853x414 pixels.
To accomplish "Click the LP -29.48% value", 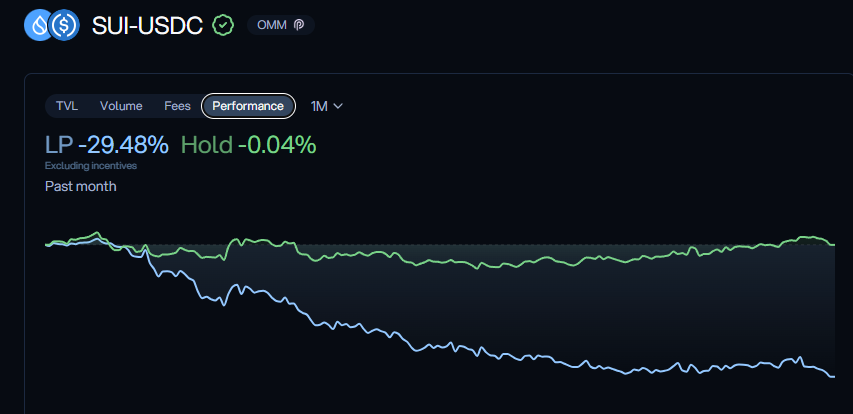I will [x=107, y=145].
